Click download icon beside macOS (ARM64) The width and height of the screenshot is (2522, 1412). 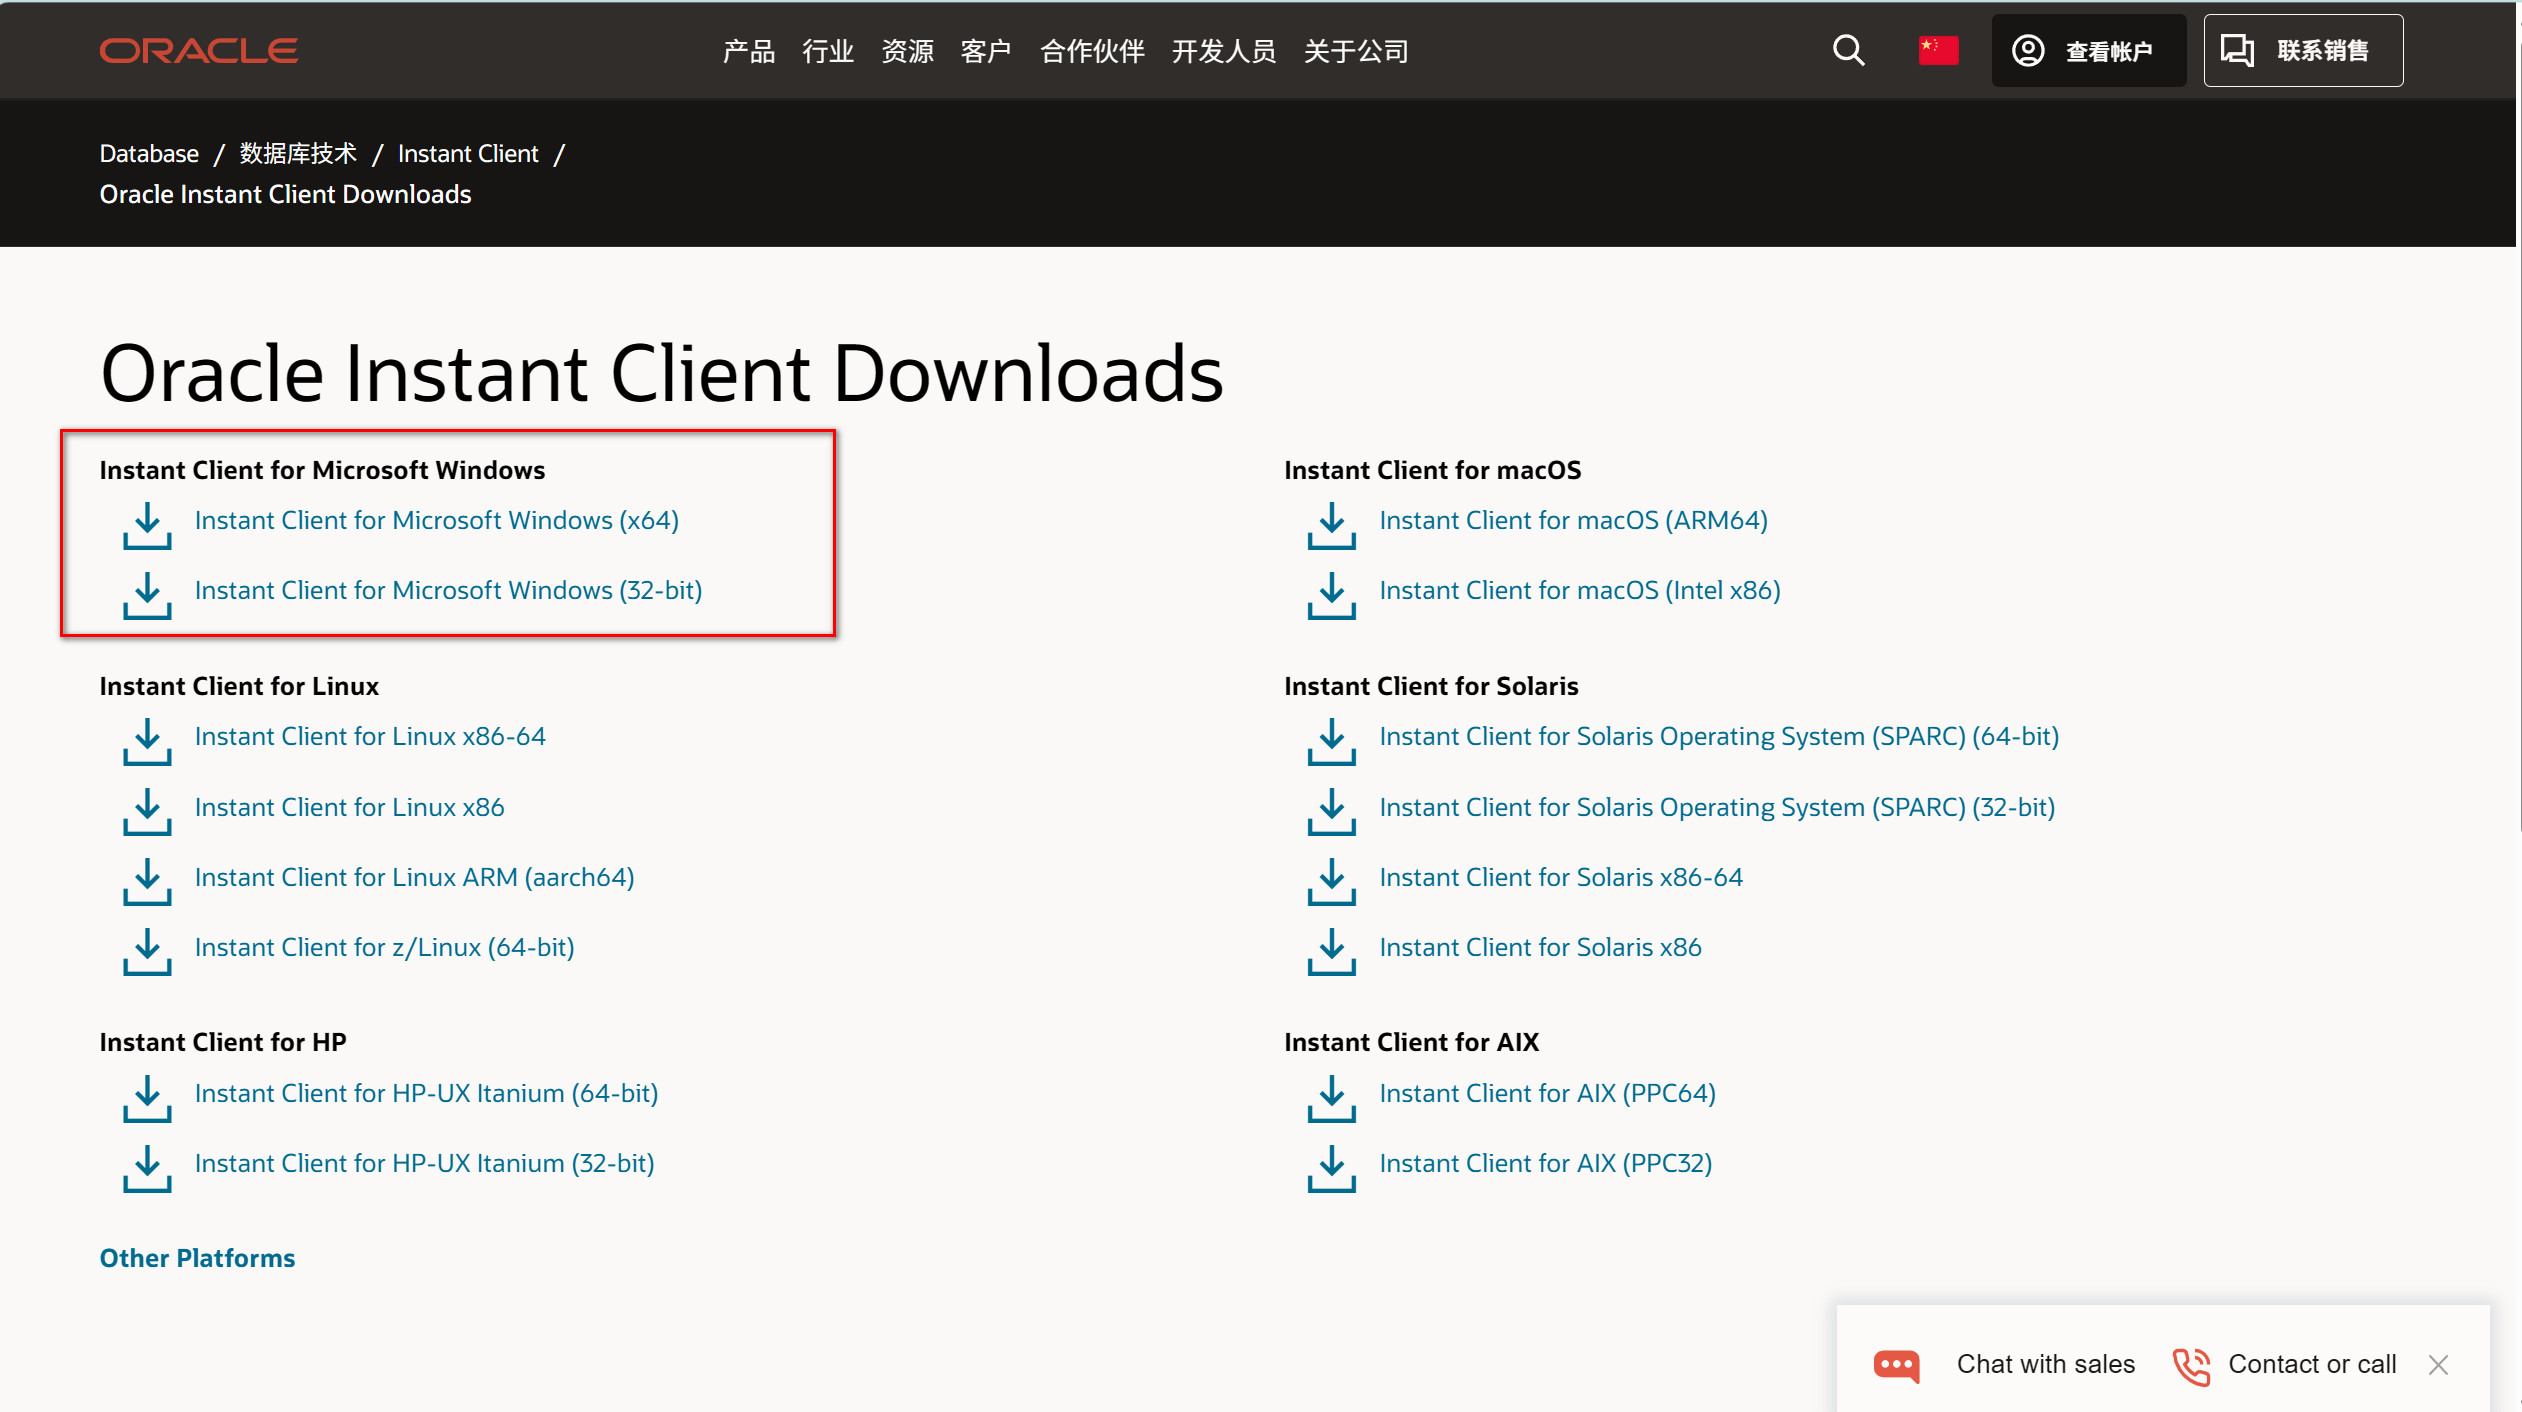pos(1331,525)
